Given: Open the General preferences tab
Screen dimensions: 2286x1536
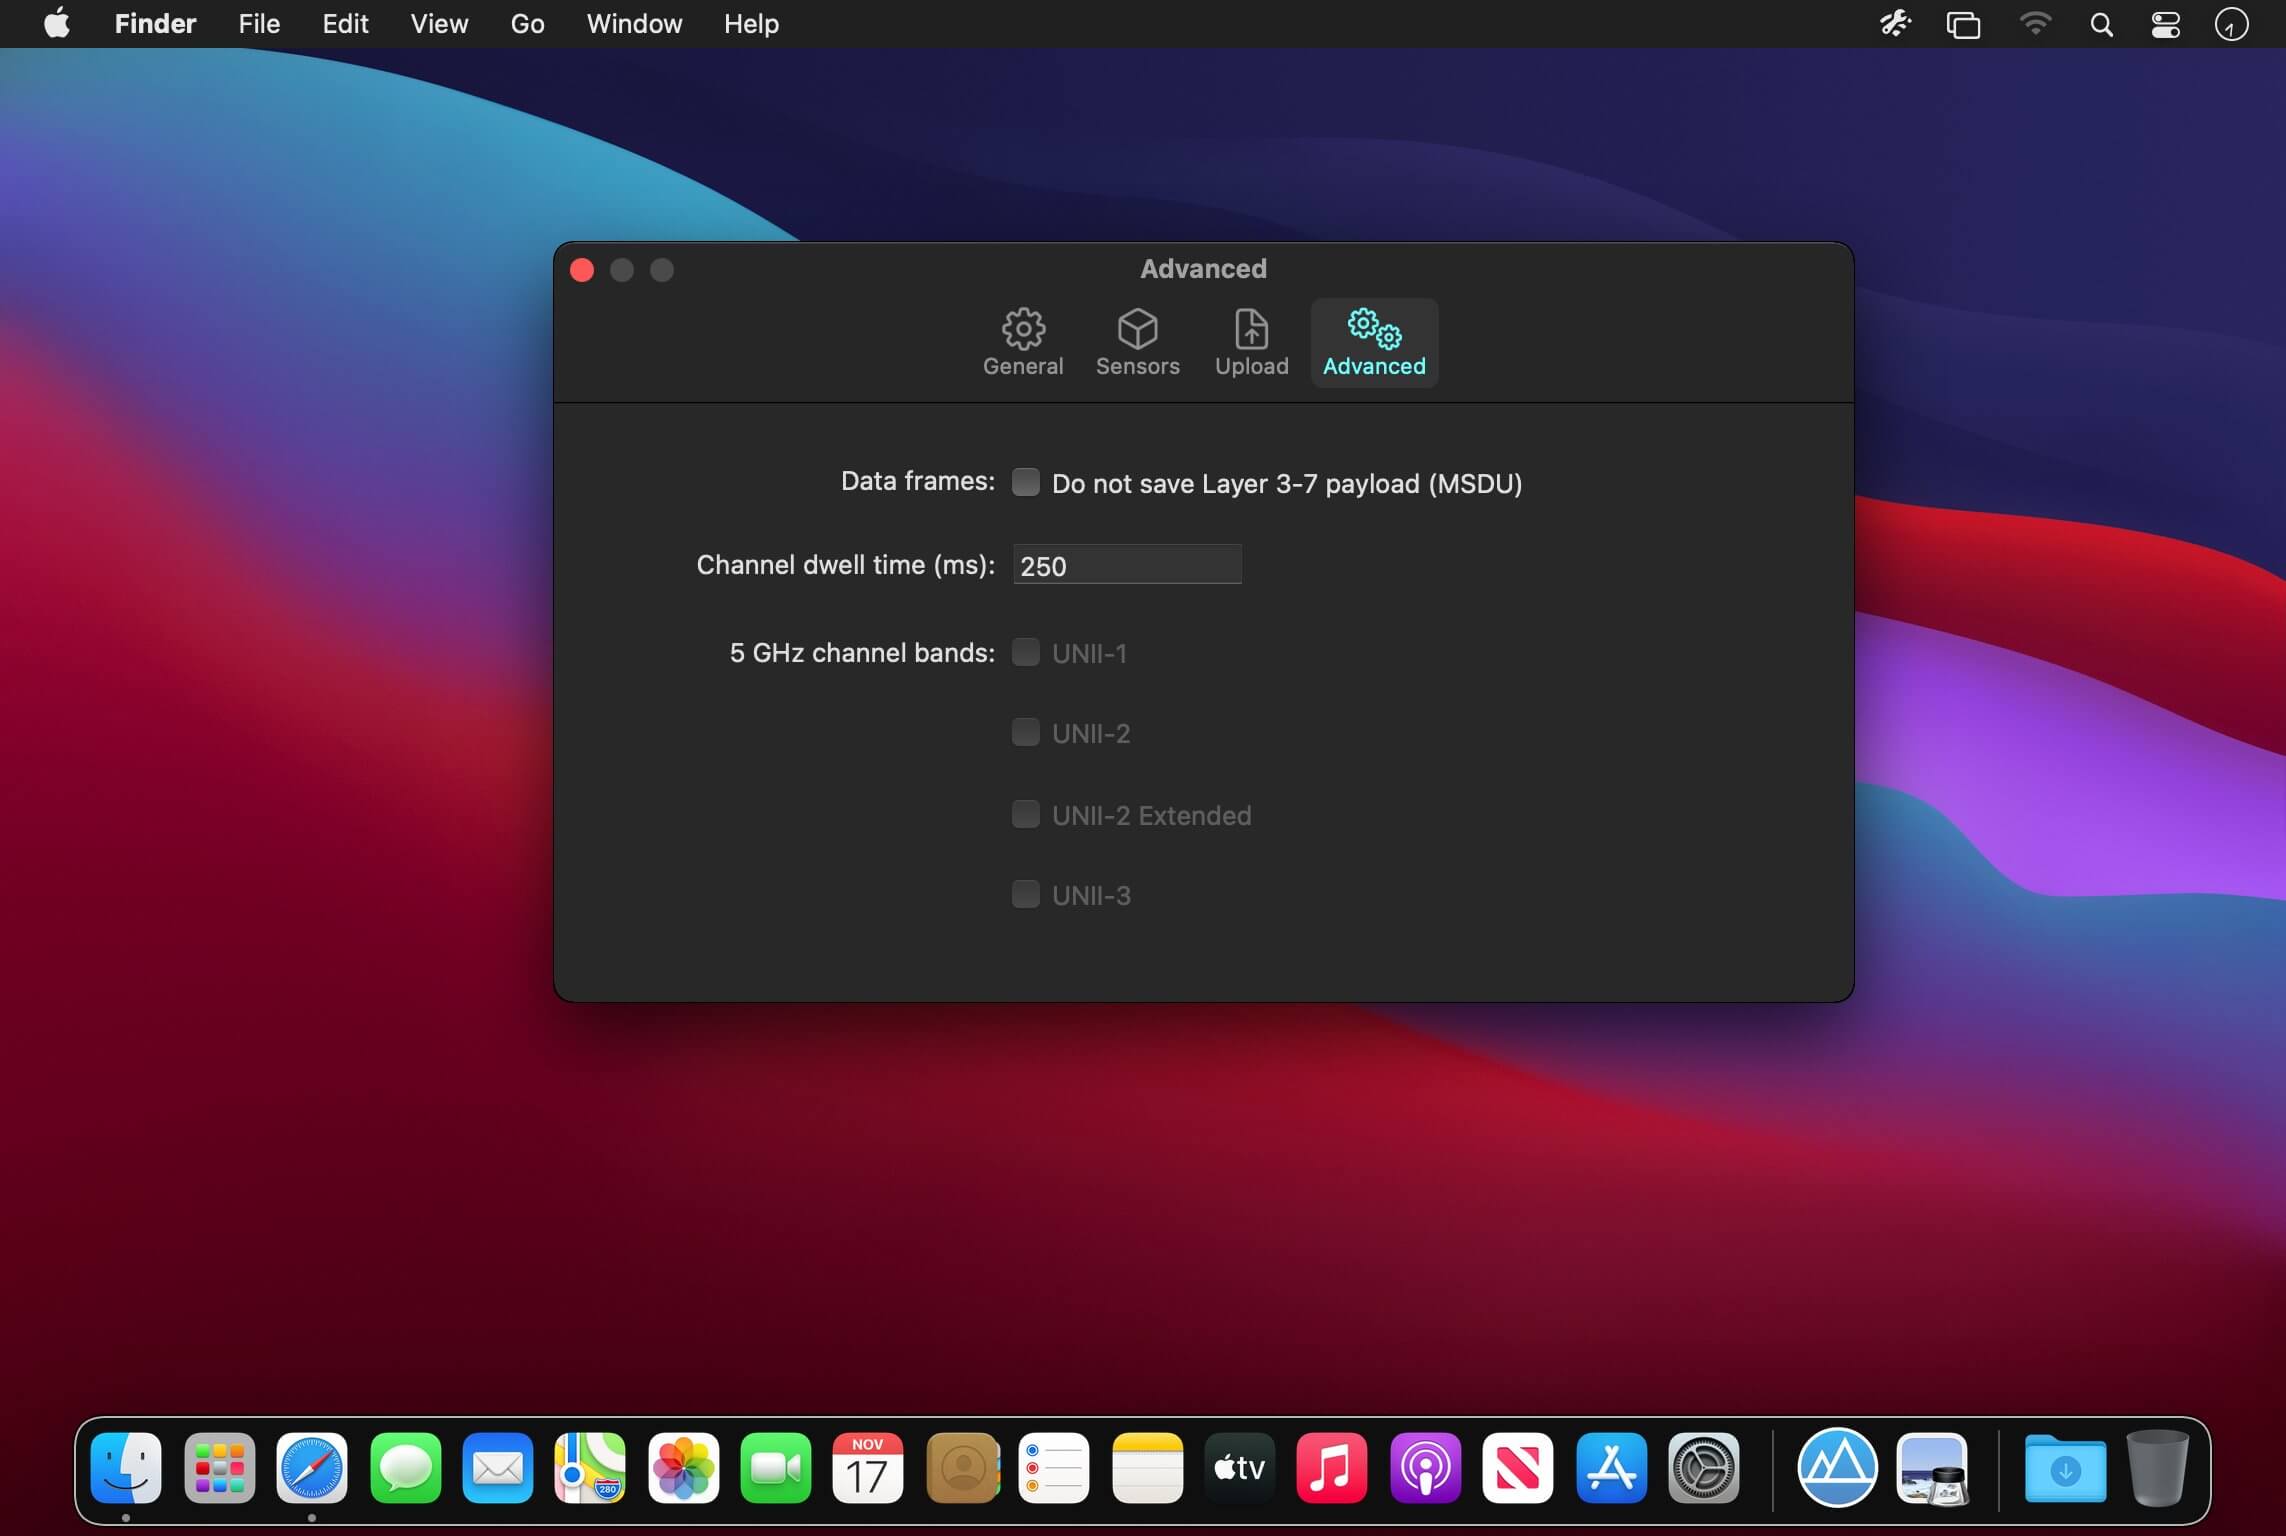Looking at the screenshot, I should [1022, 342].
